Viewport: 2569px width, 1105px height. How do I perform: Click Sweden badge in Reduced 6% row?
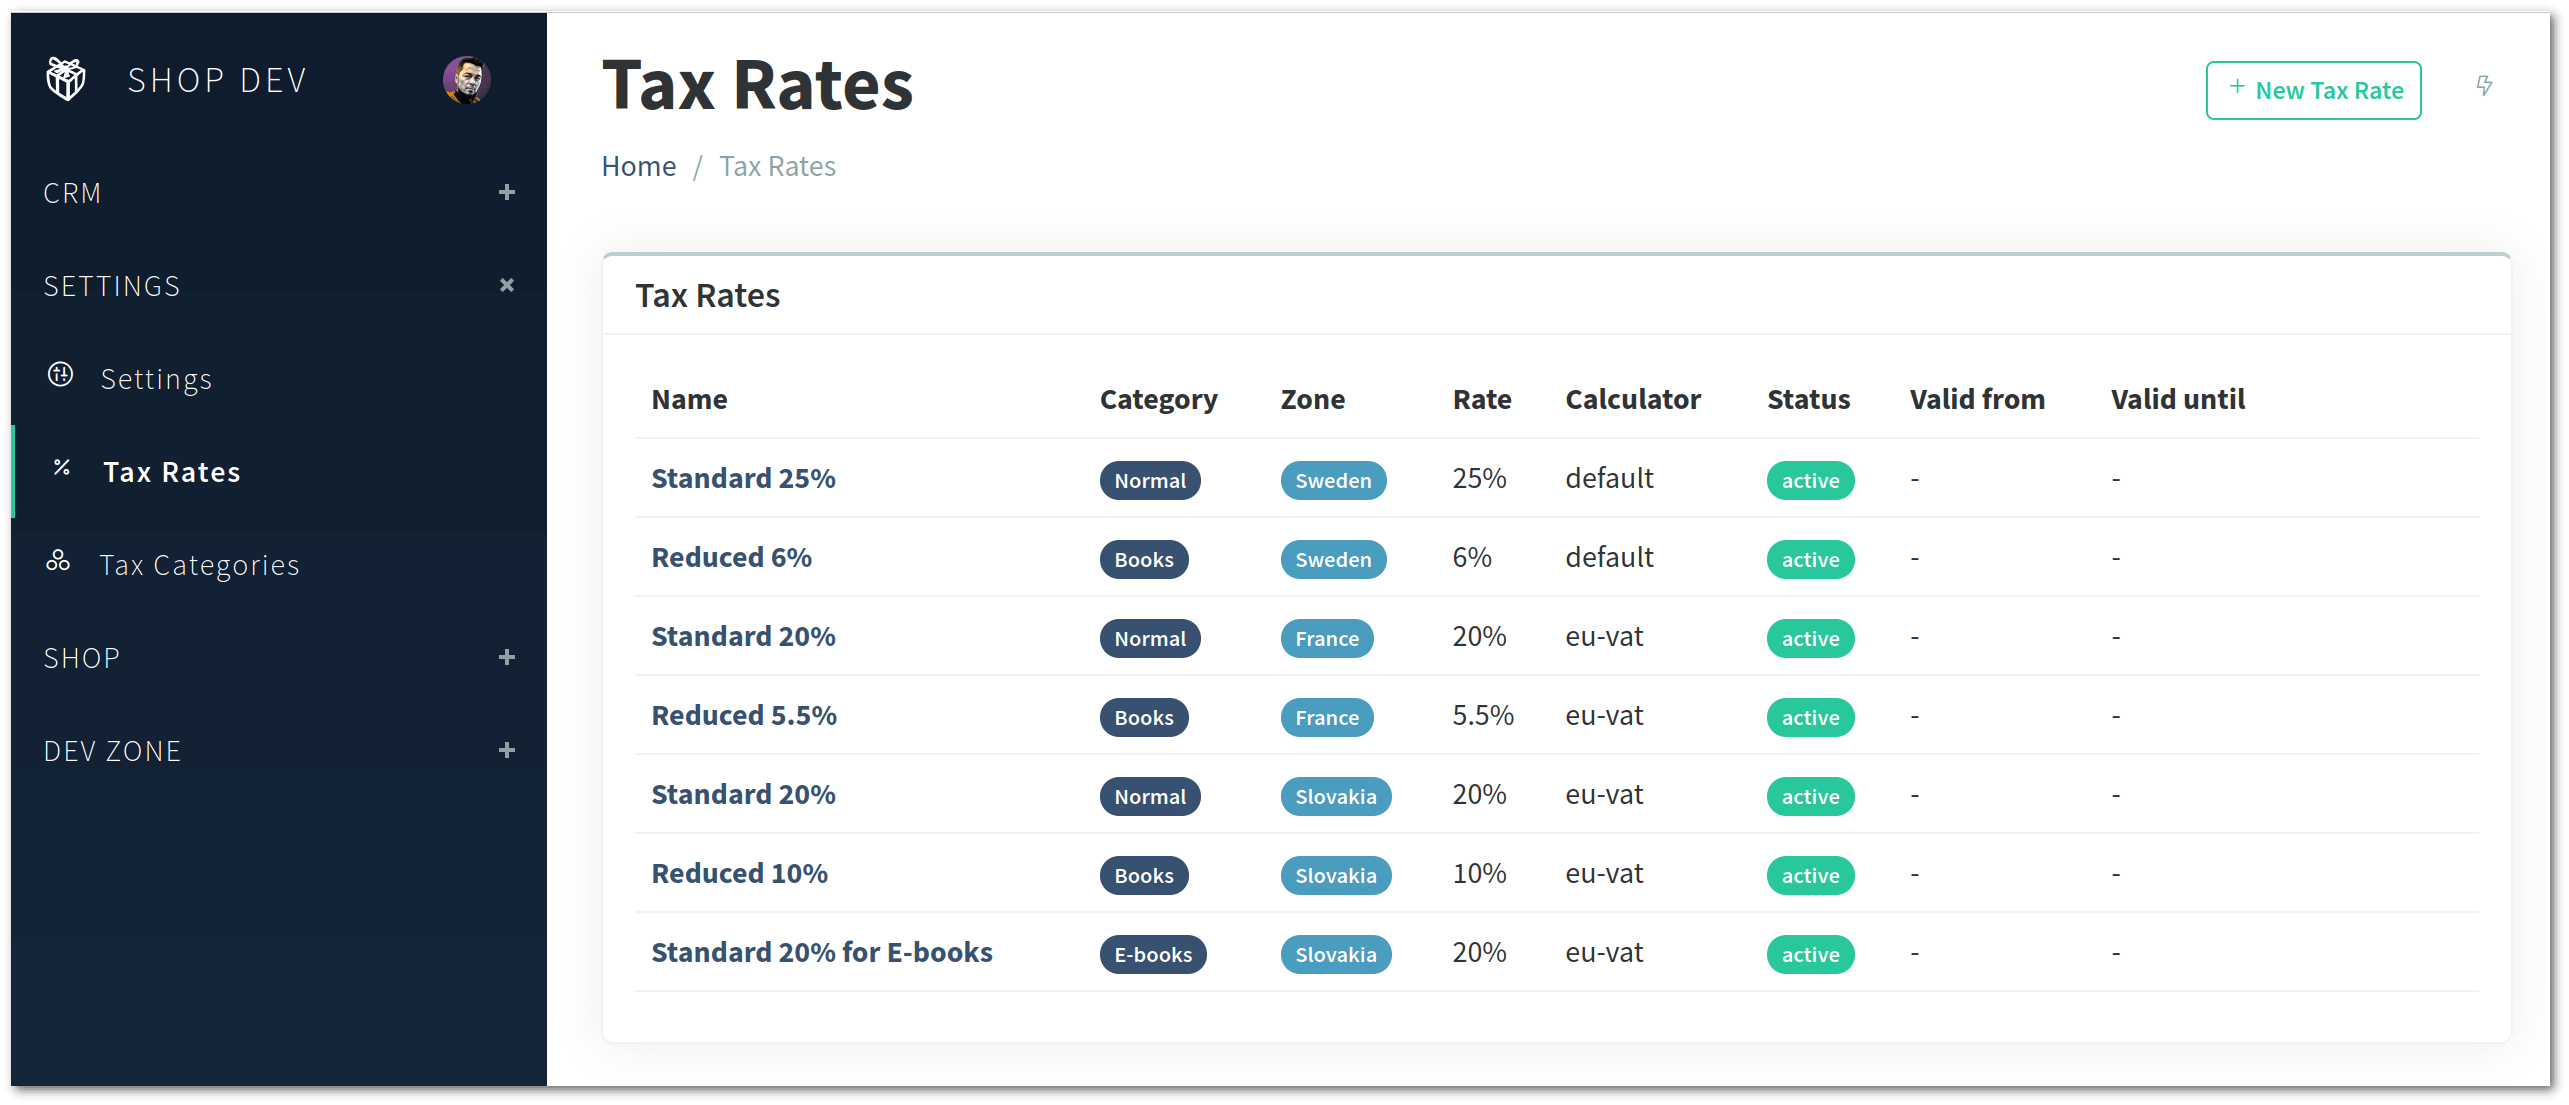1333,559
